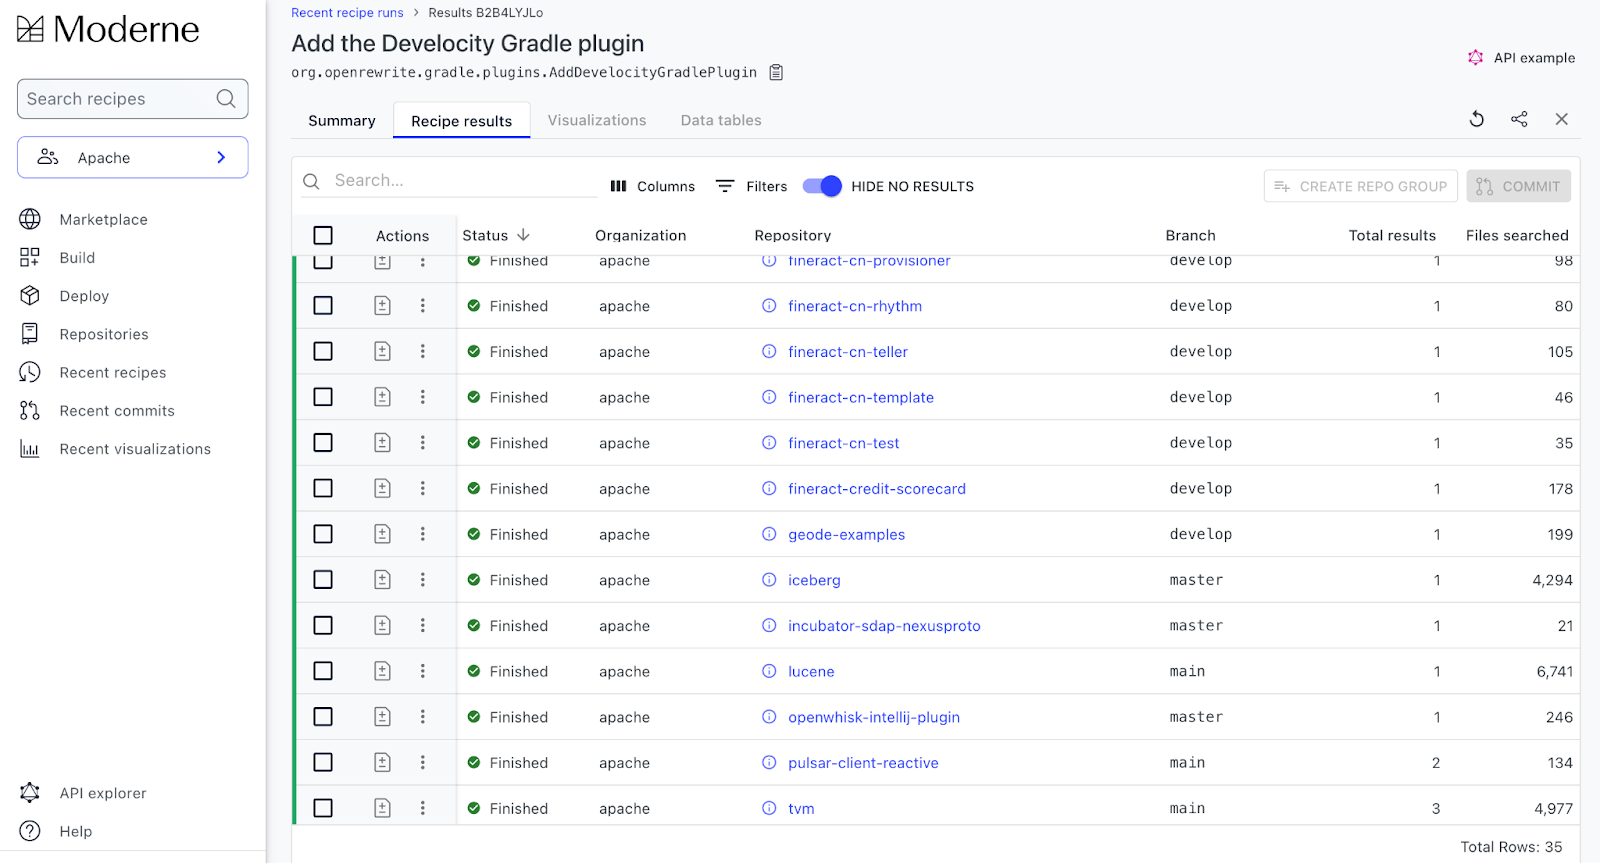Switch to the Visualizations tab

pos(597,120)
